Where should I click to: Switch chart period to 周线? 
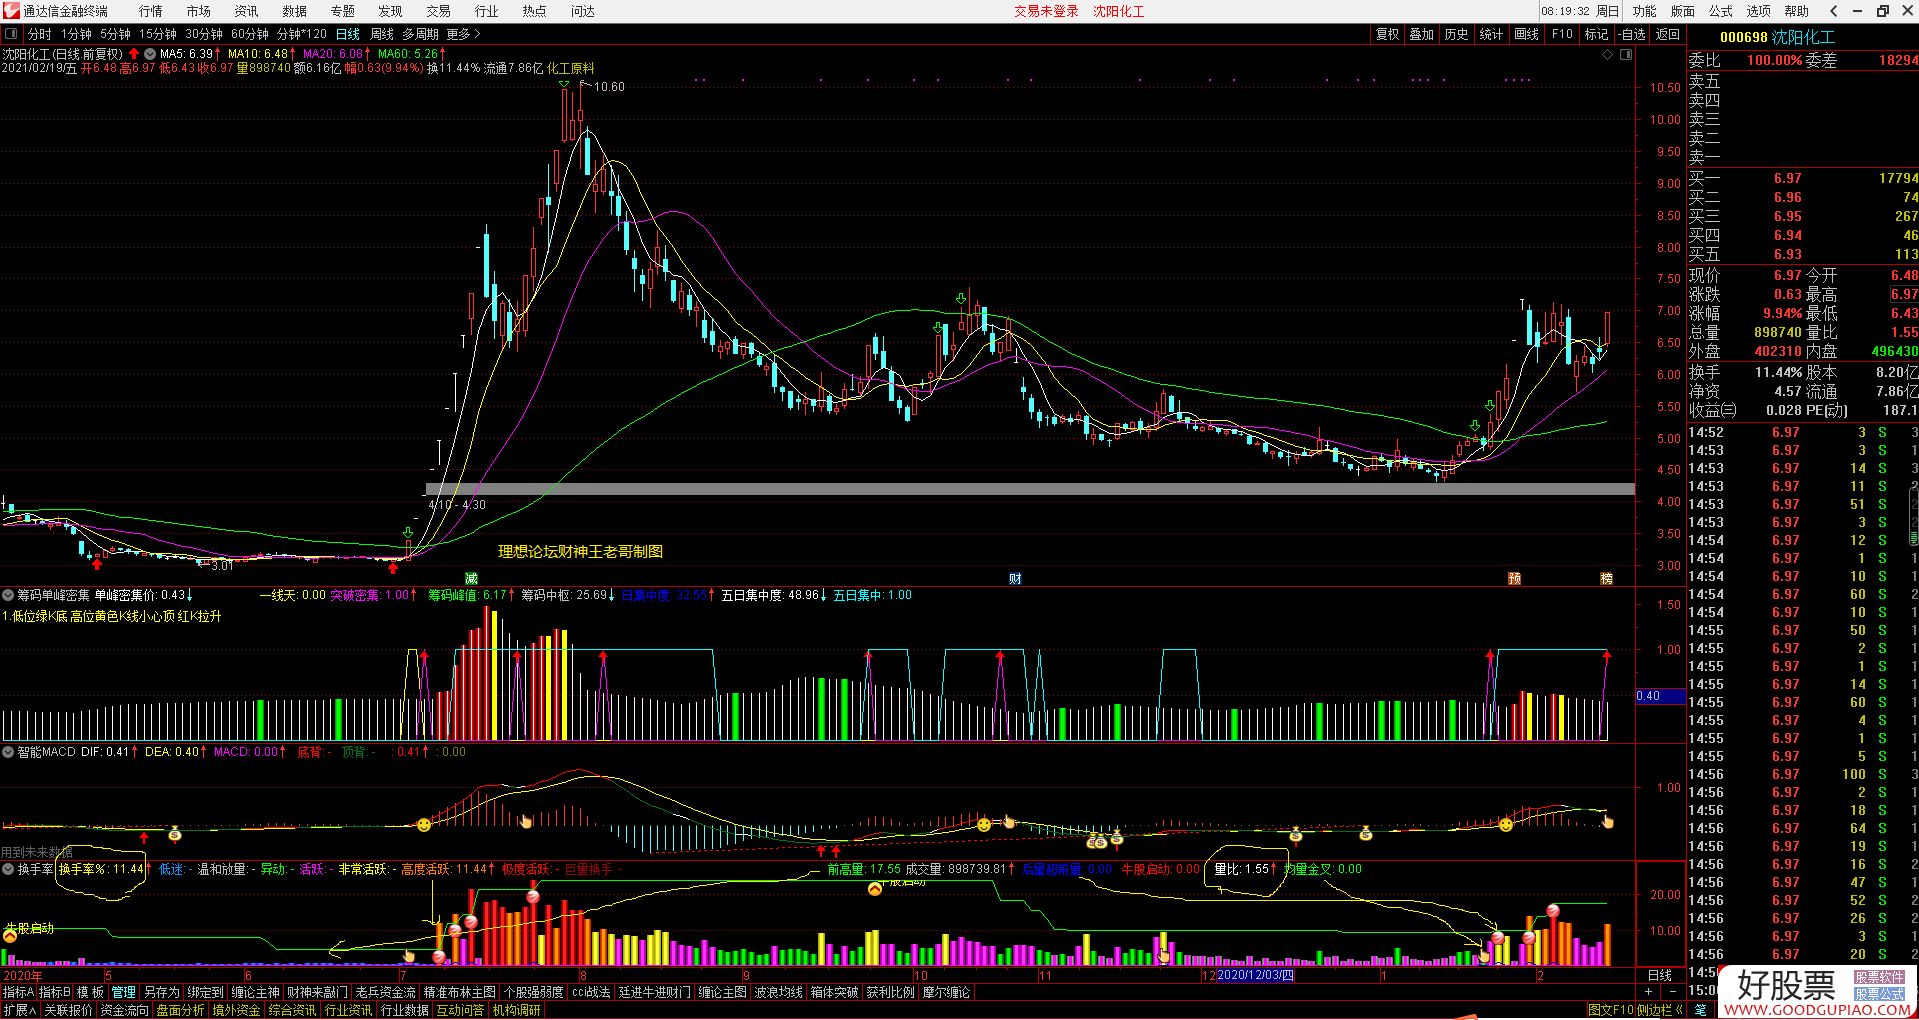tap(382, 34)
